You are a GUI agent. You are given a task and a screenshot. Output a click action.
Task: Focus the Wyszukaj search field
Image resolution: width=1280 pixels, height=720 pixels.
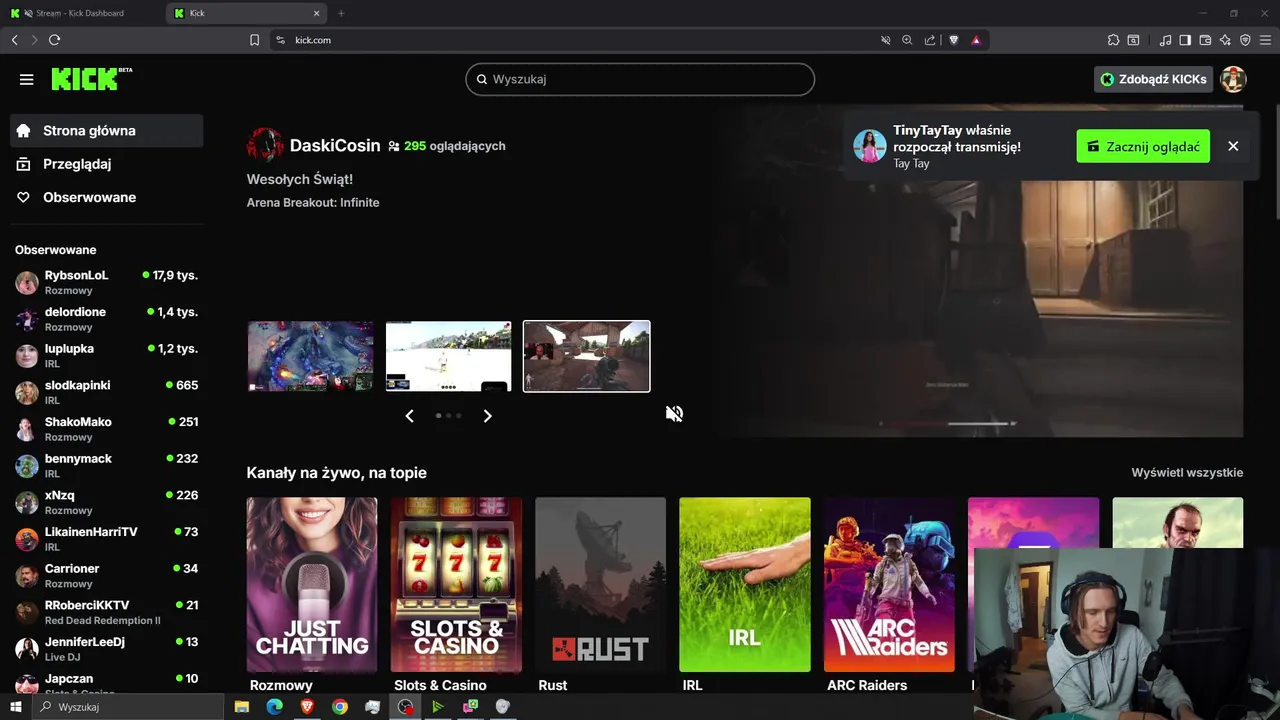pyautogui.click(x=640, y=79)
